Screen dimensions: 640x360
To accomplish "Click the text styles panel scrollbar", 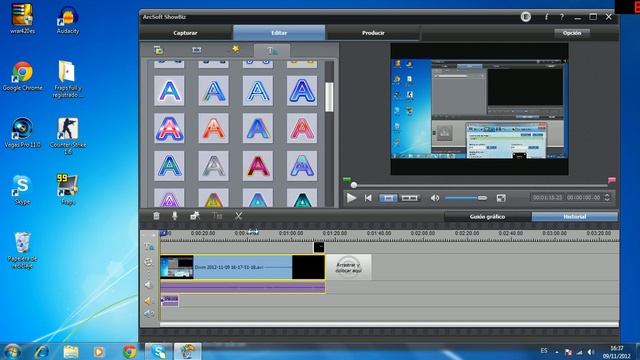I will coord(329,97).
